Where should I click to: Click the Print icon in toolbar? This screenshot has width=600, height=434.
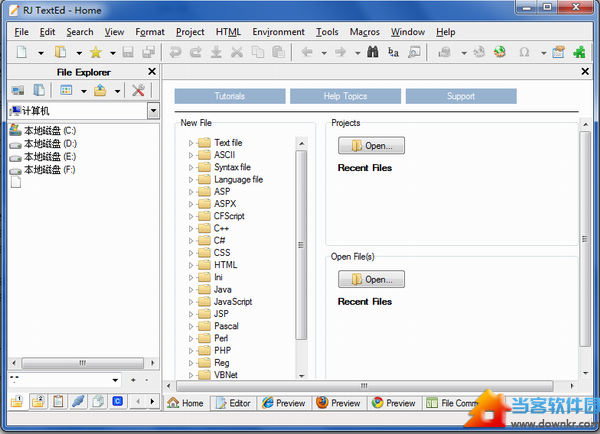[x=444, y=52]
